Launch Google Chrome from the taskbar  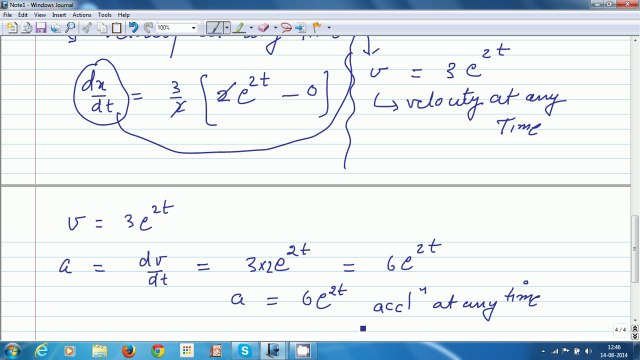pos(158,351)
